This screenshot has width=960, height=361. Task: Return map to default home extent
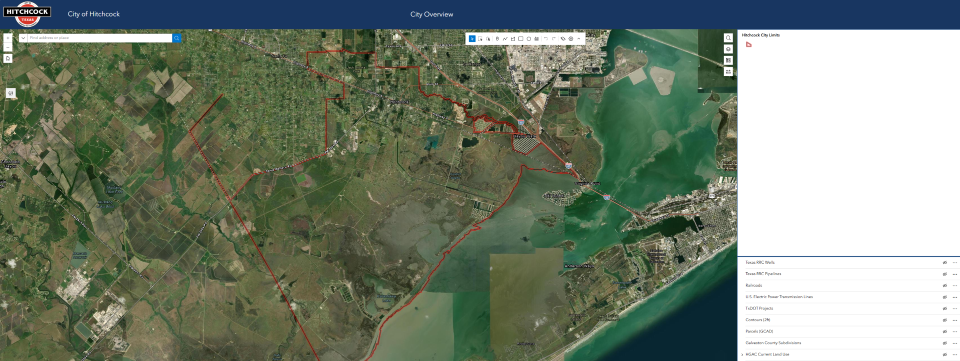point(7,58)
